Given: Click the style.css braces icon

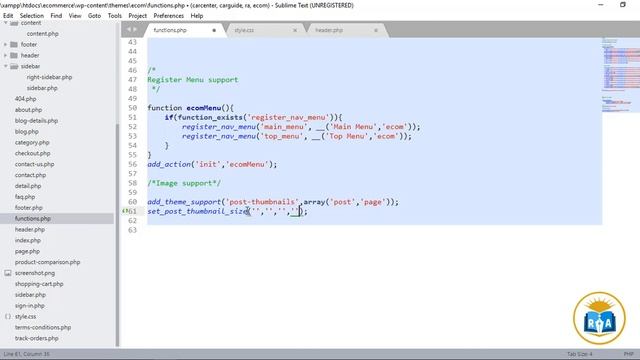Looking at the screenshot, I should click(8, 317).
